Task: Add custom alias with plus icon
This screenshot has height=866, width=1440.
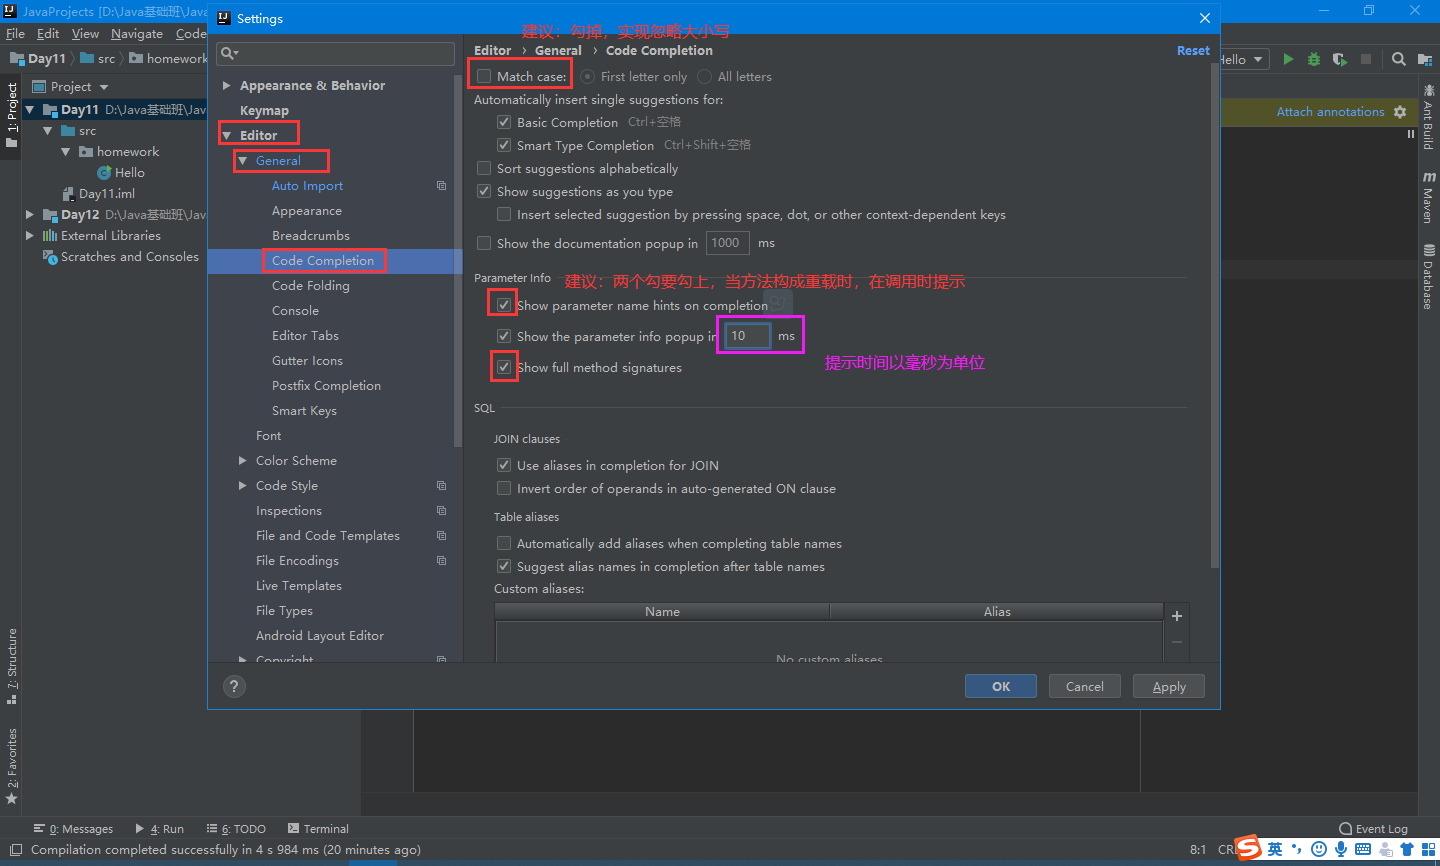Action: click(1177, 616)
